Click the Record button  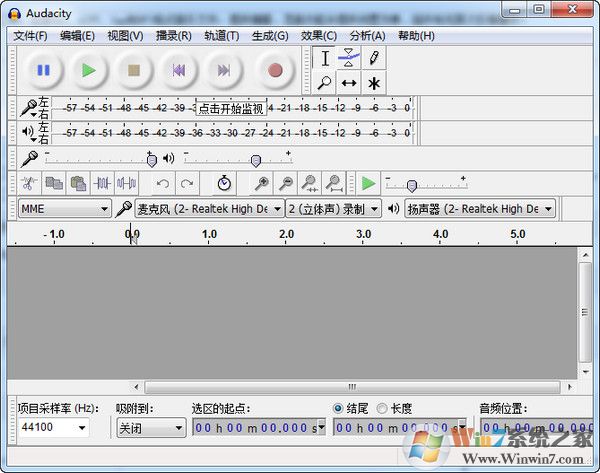(275, 70)
